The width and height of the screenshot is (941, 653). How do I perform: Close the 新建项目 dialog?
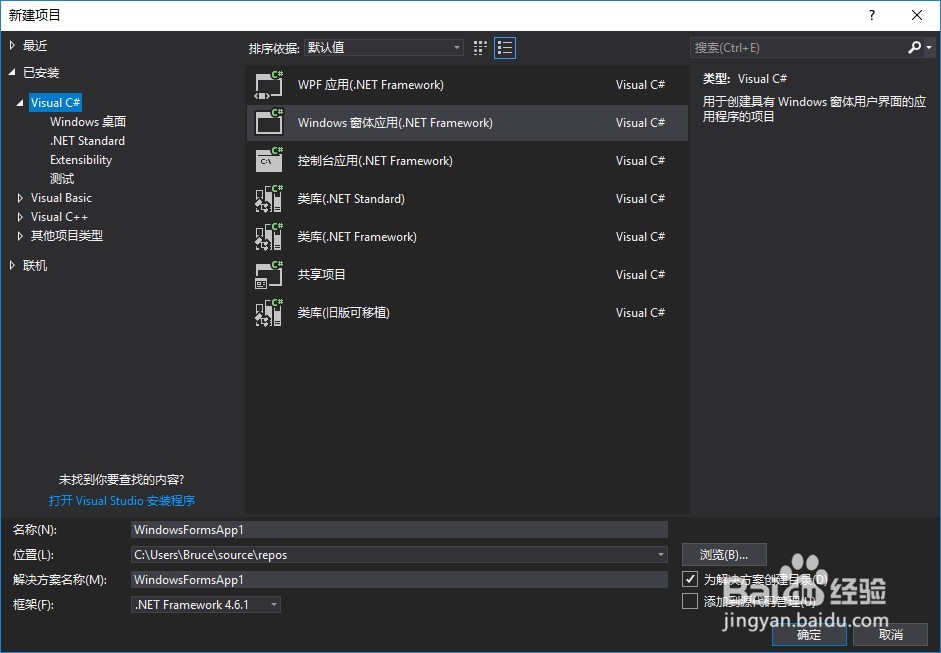click(x=916, y=15)
